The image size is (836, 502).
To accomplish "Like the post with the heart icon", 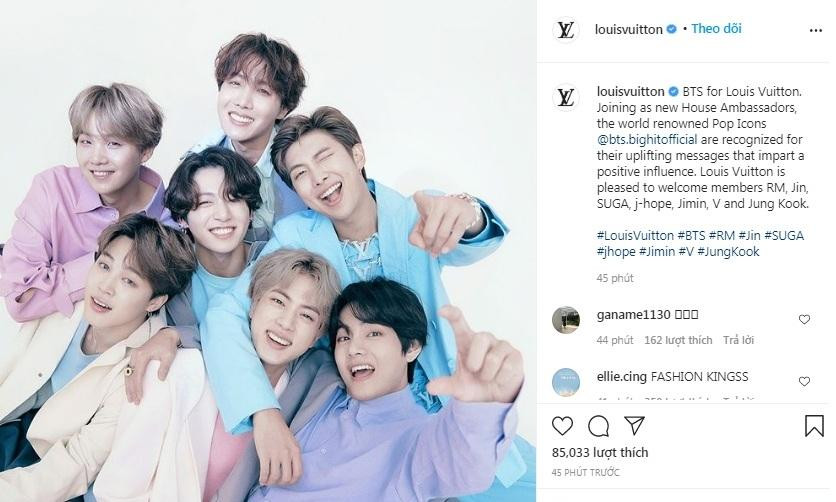I will [x=562, y=426].
